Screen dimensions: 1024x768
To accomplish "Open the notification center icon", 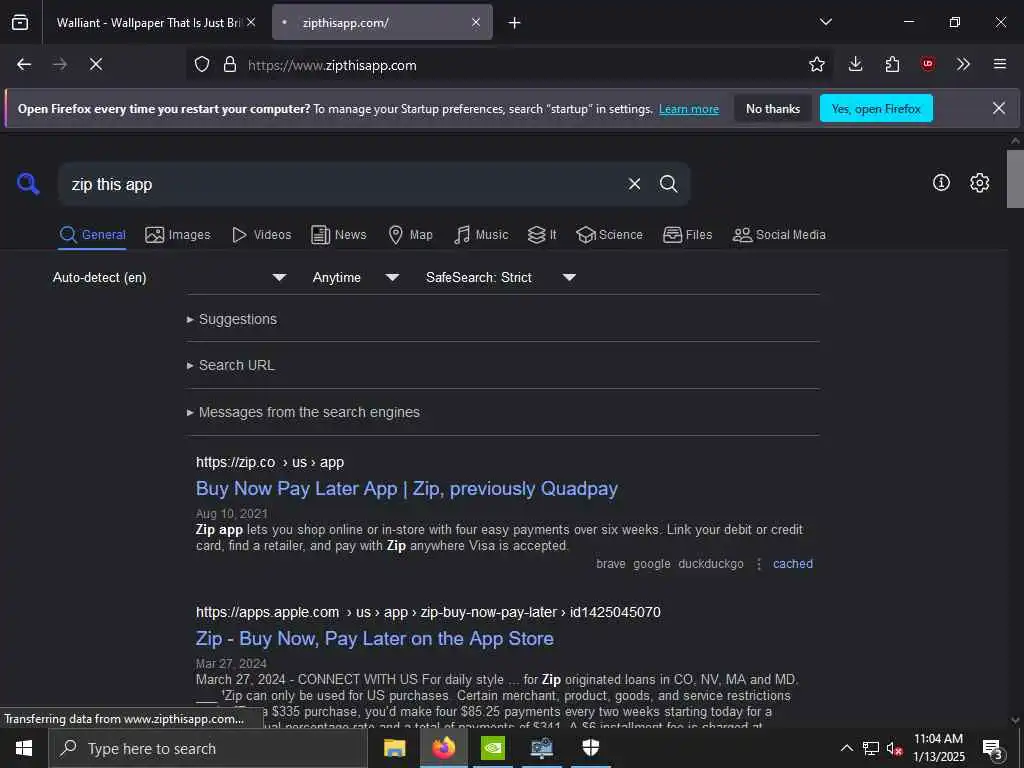I will point(993,749).
